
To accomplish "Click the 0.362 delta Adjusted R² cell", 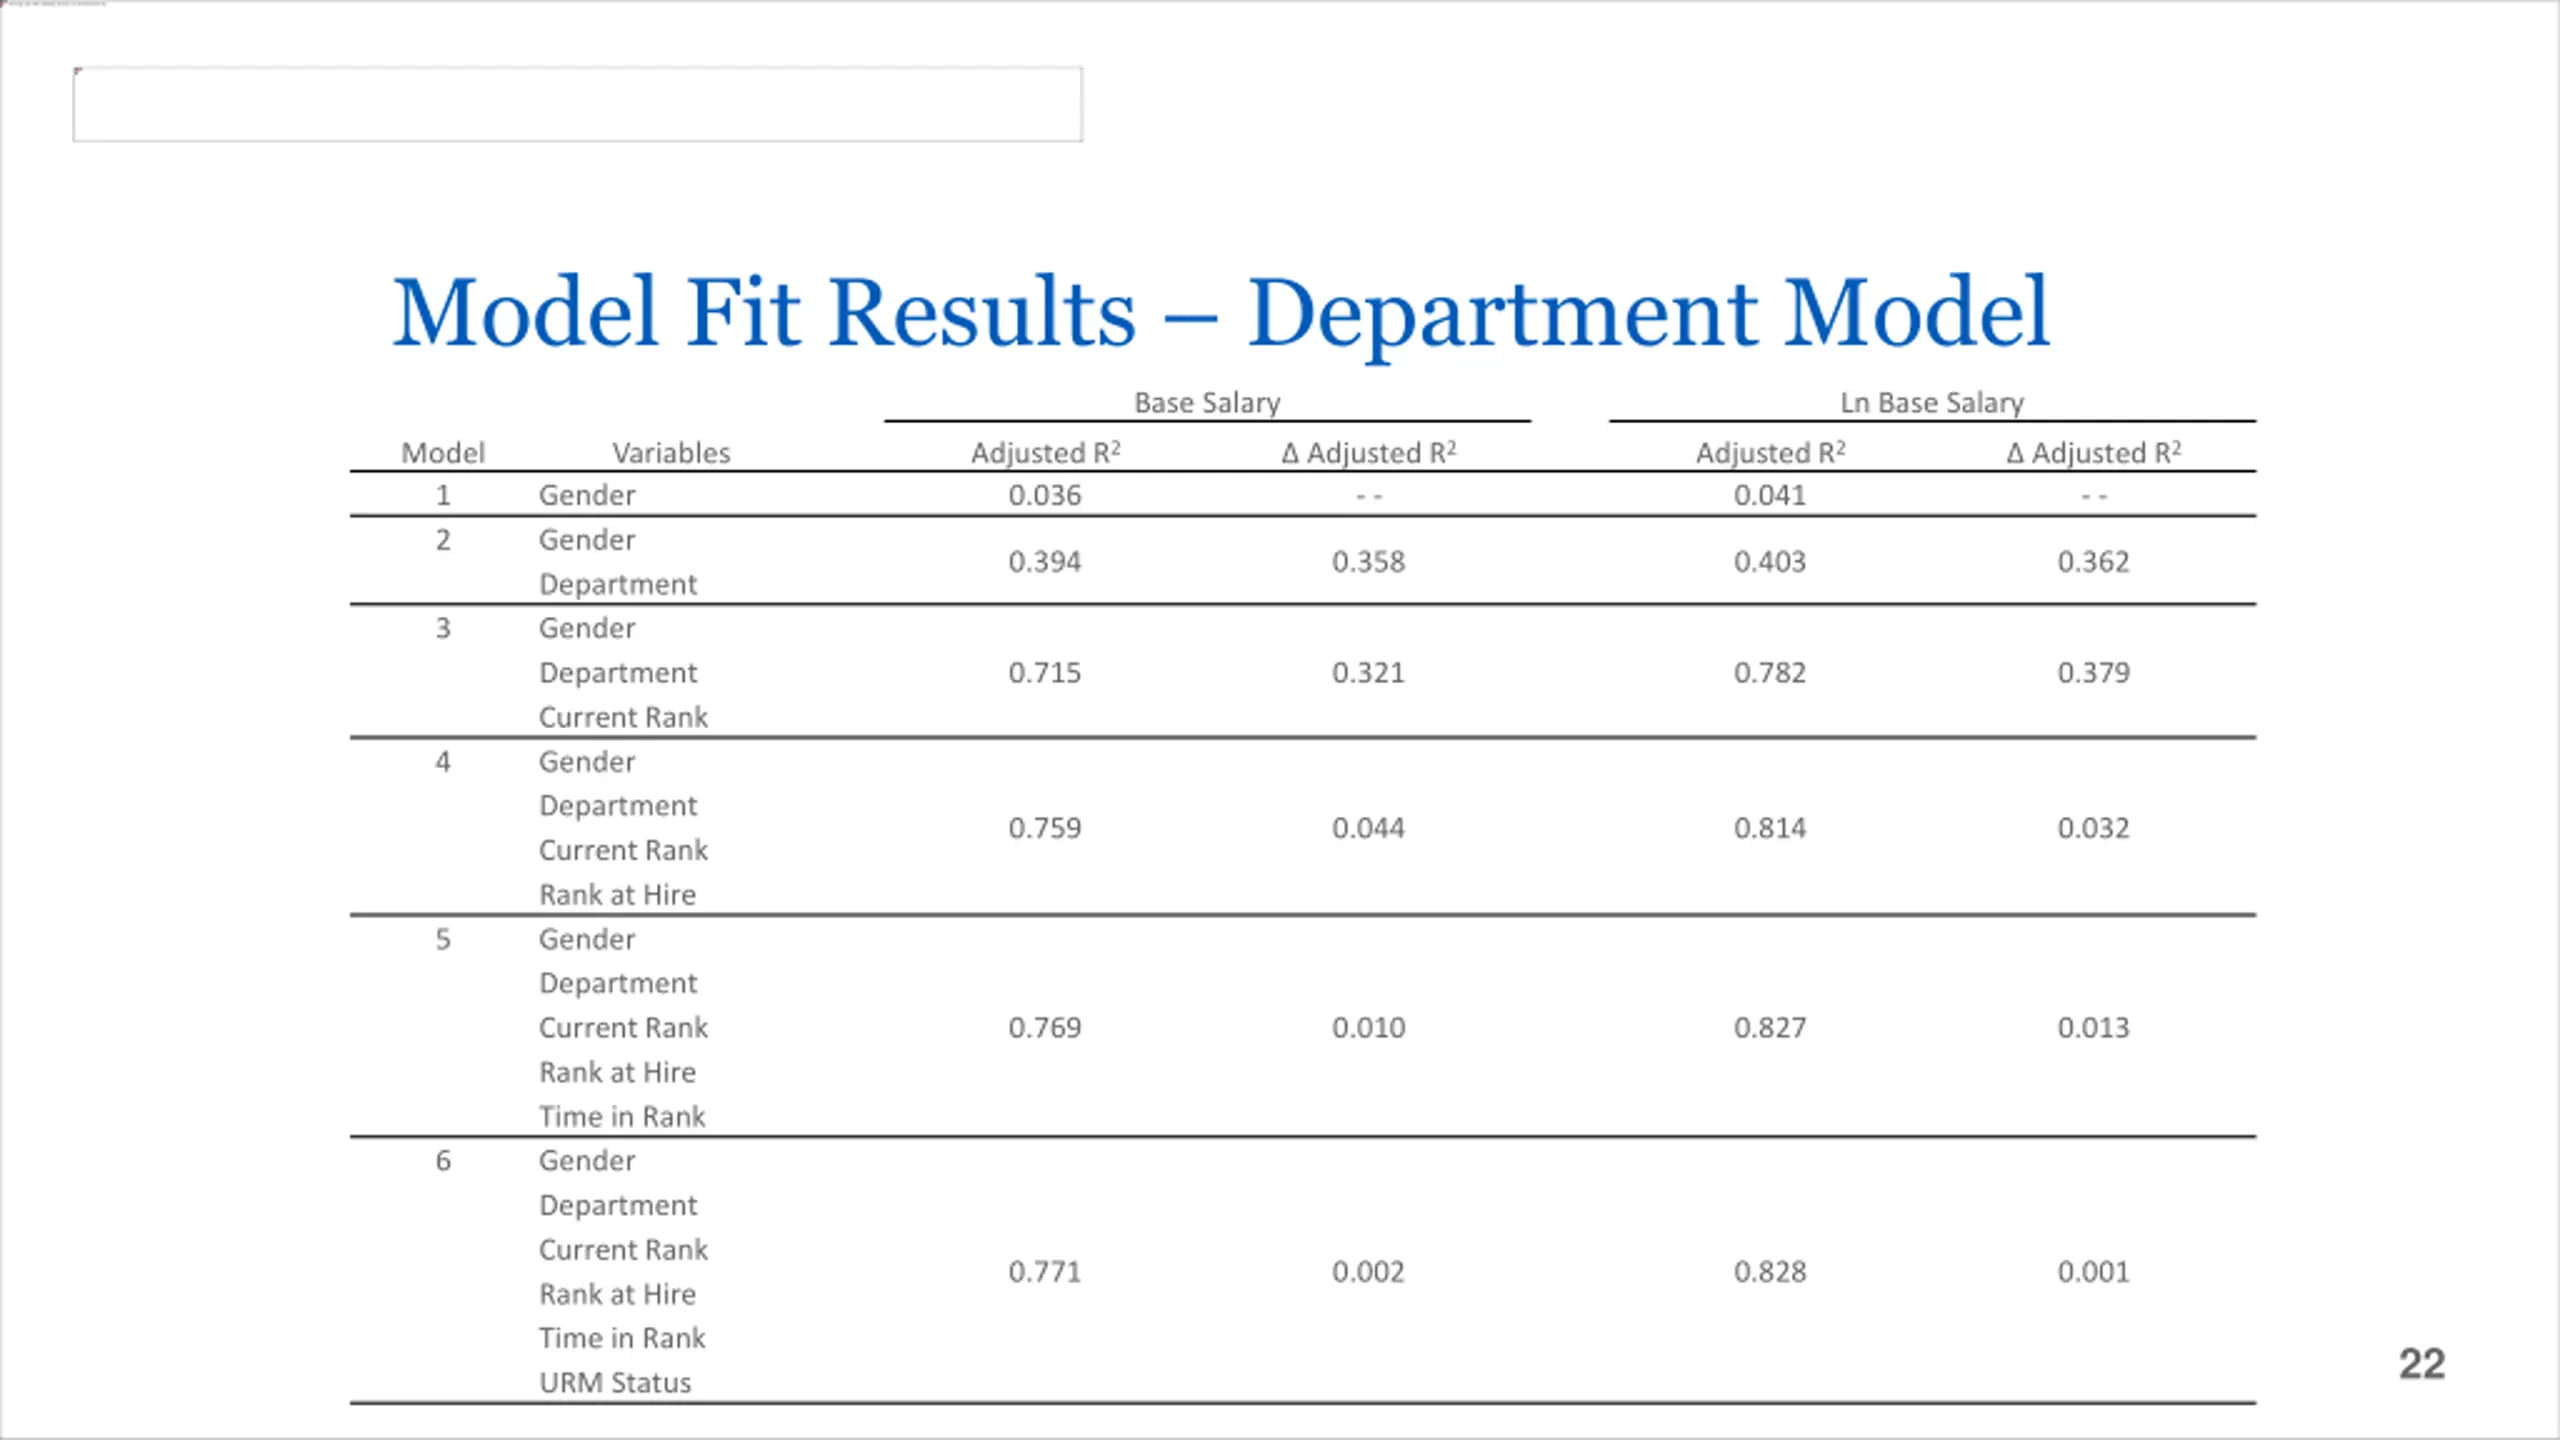I will pos(2093,561).
